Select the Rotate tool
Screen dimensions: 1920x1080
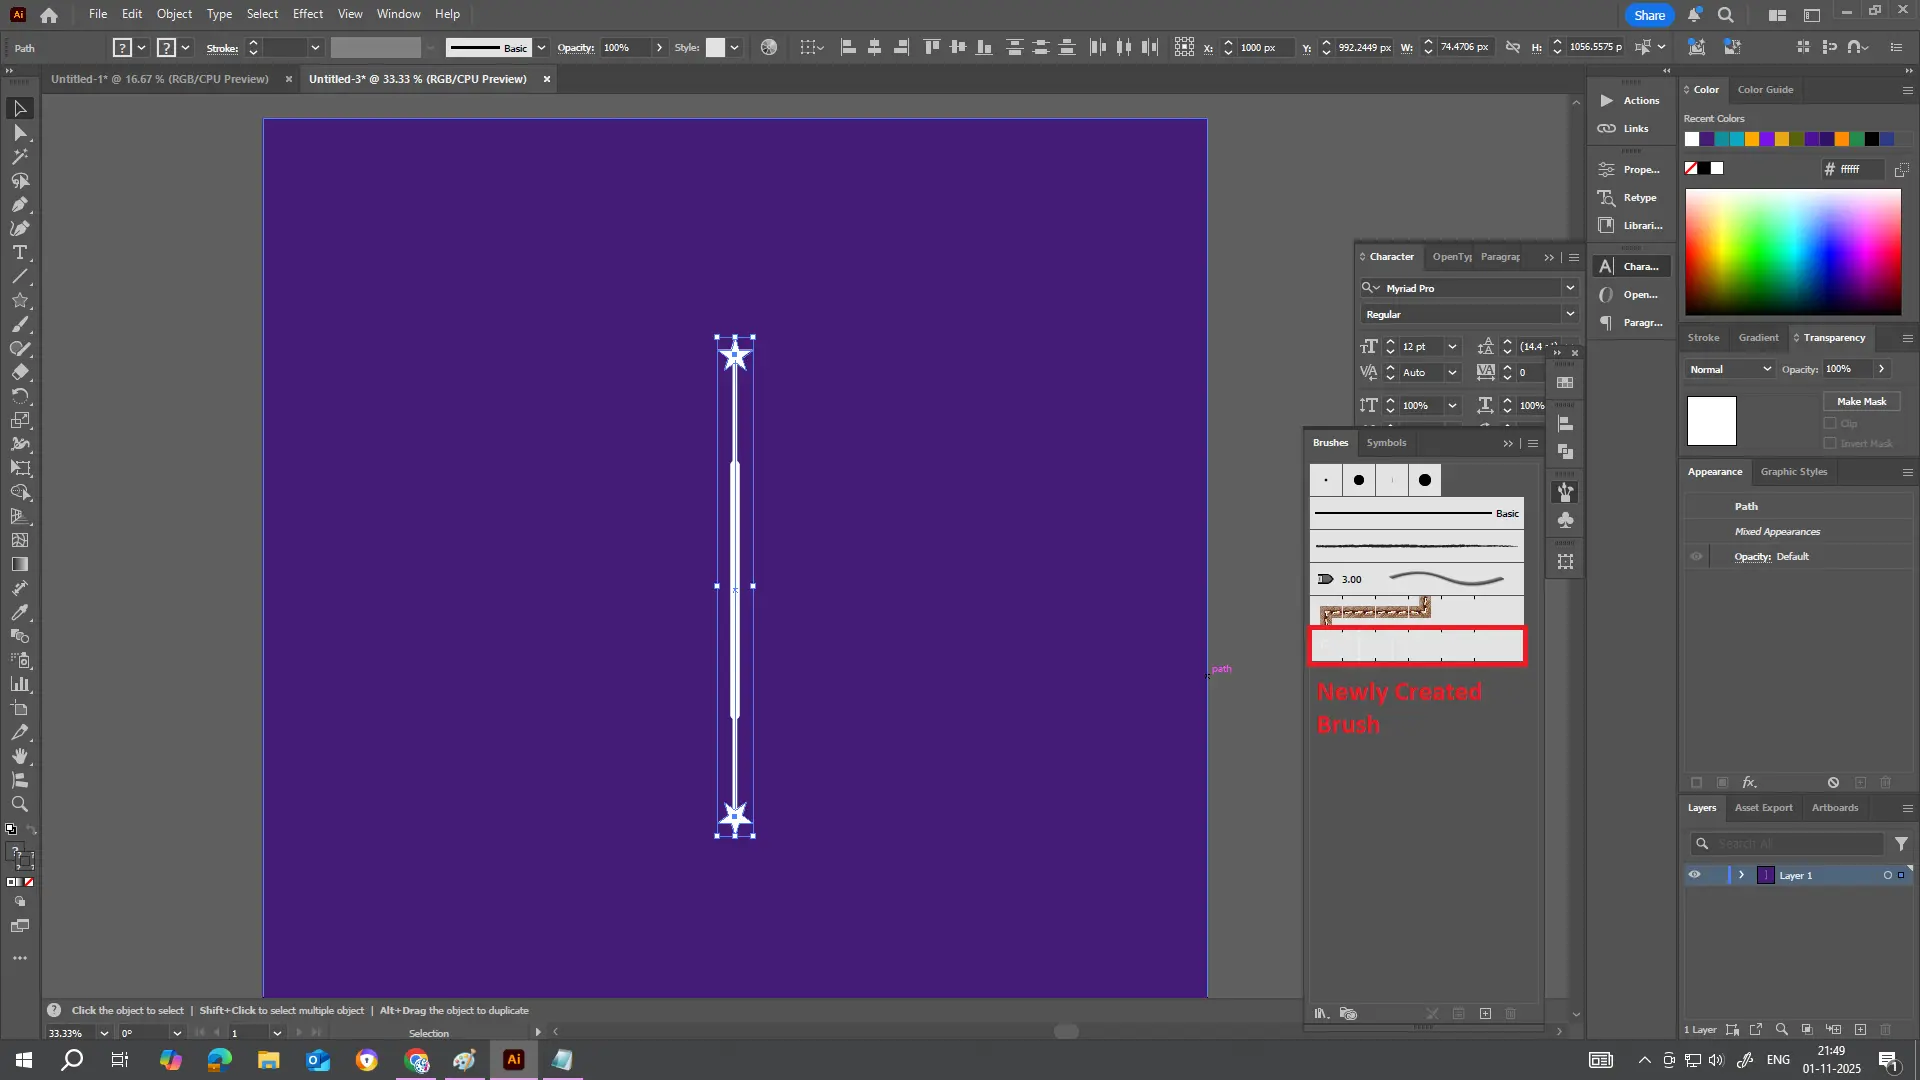click(19, 397)
